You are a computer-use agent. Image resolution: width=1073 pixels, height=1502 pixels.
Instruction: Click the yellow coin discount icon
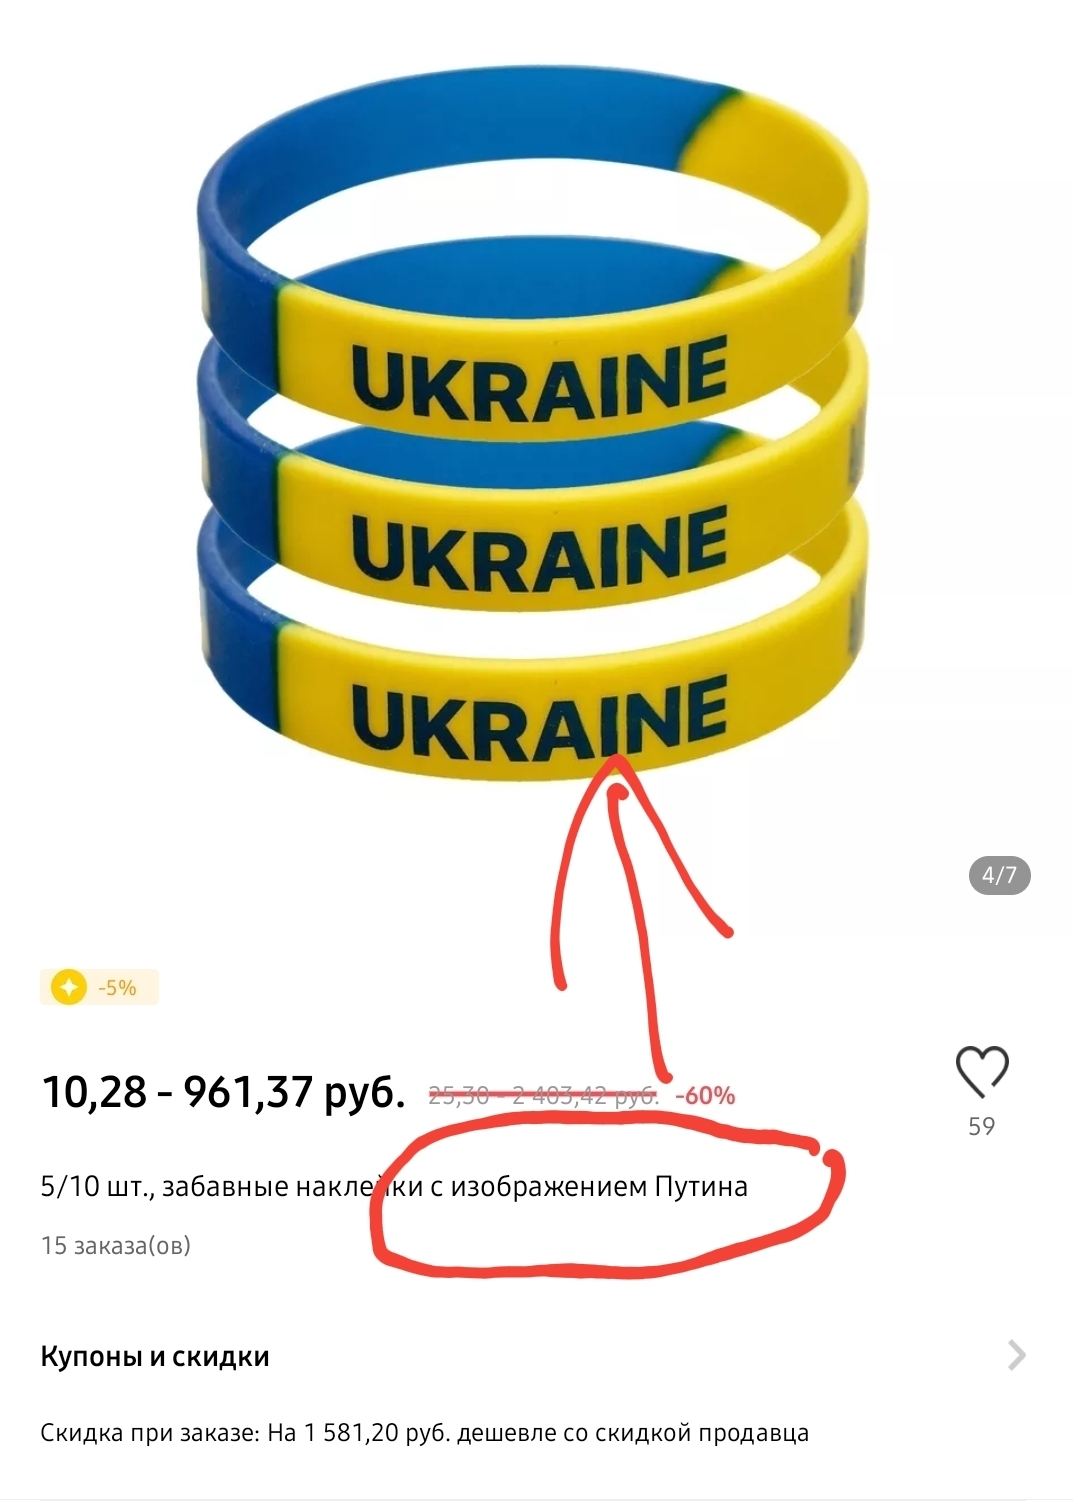click(x=68, y=988)
